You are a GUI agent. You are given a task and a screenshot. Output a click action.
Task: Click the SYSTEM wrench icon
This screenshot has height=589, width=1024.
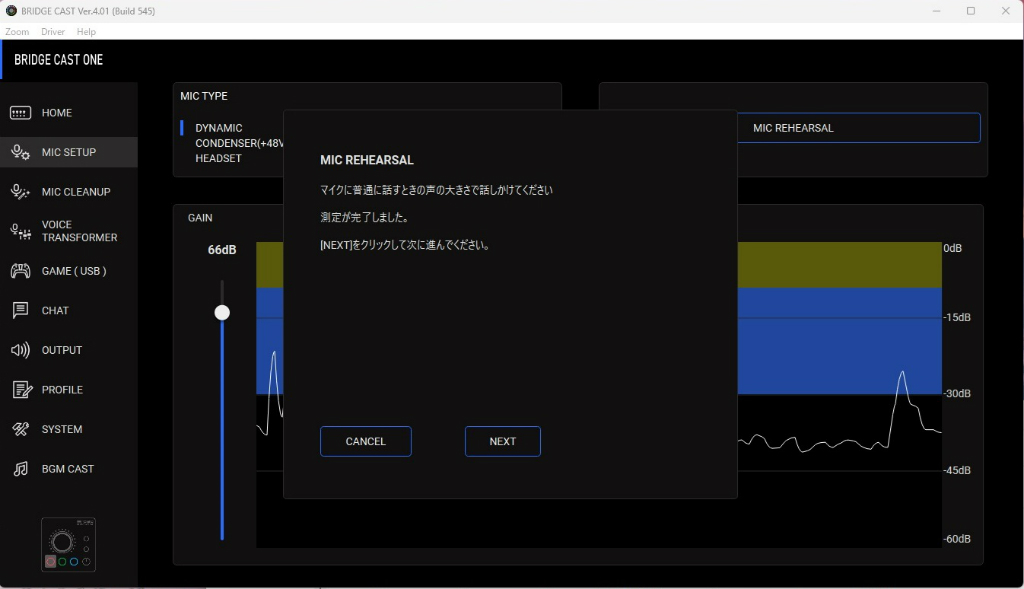20,429
